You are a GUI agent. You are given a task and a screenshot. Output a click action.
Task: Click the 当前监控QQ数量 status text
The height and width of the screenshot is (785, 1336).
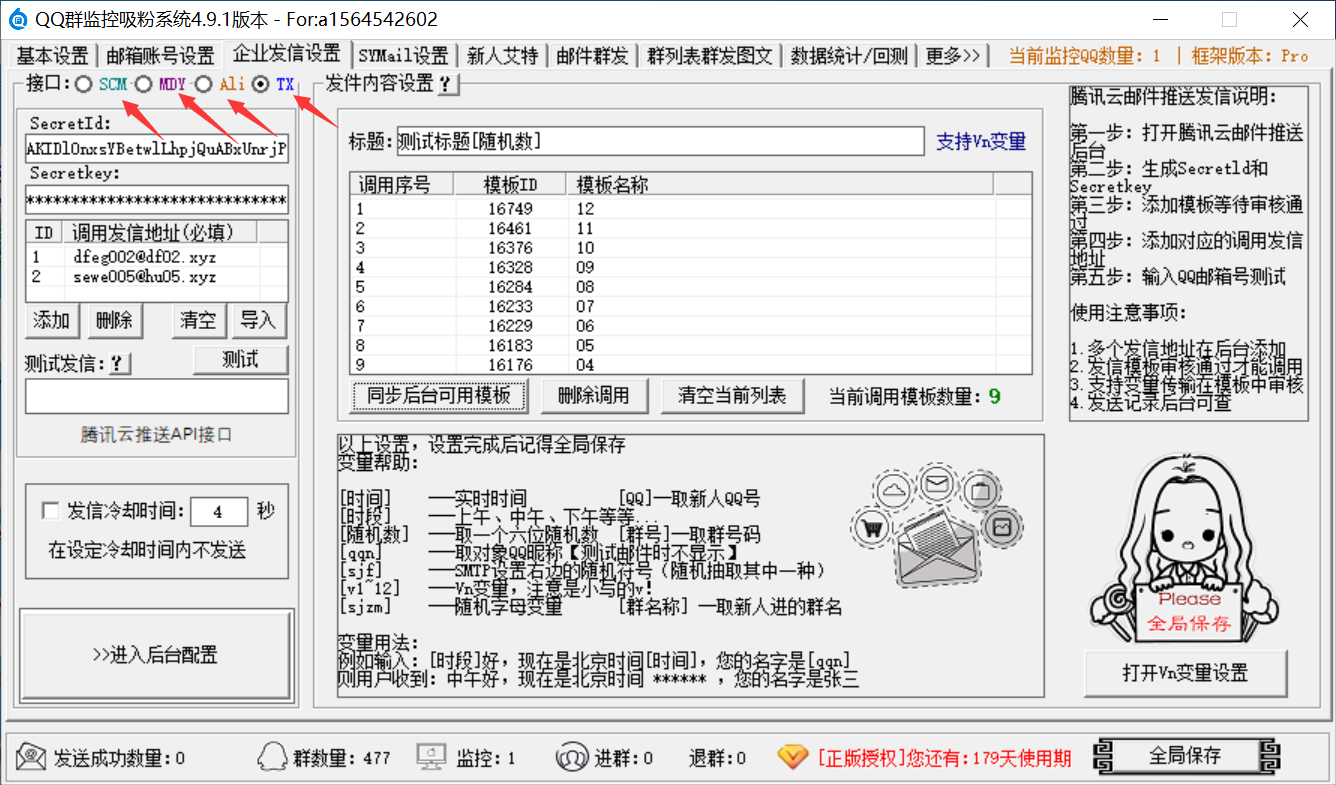1085,56
